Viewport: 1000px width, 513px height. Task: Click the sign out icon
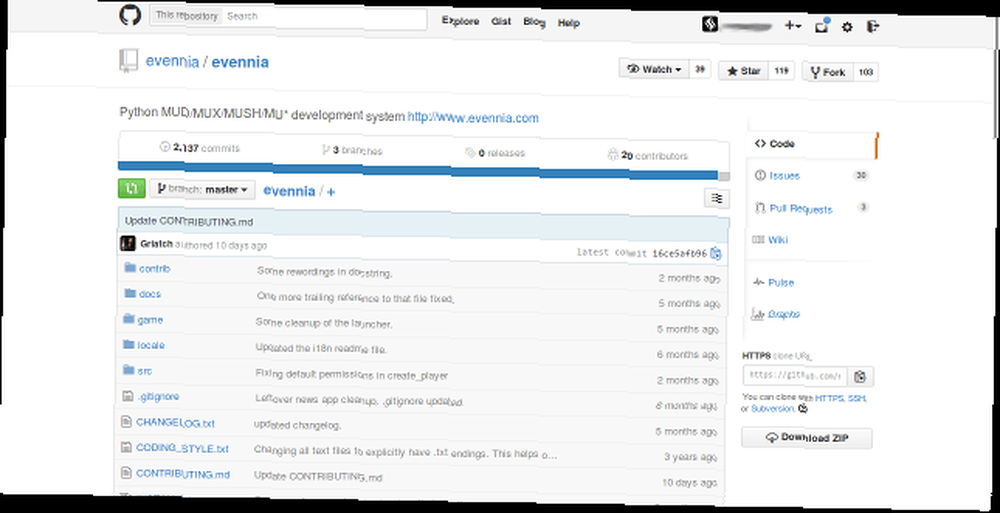[x=873, y=27]
